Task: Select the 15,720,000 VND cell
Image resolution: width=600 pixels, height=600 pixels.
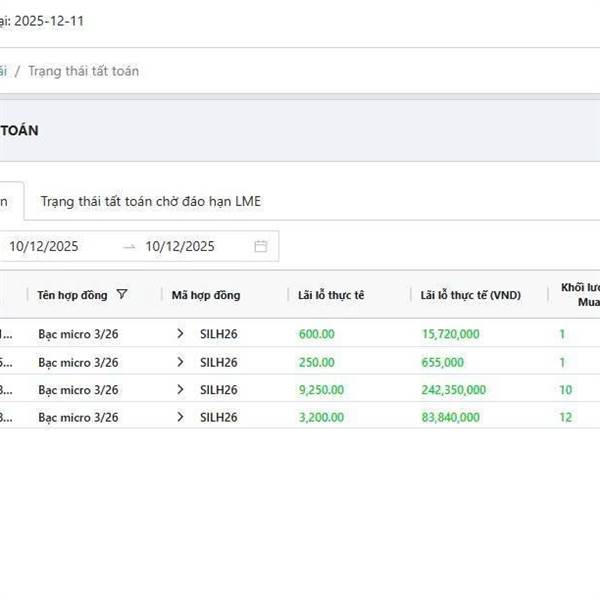Action: [451, 334]
